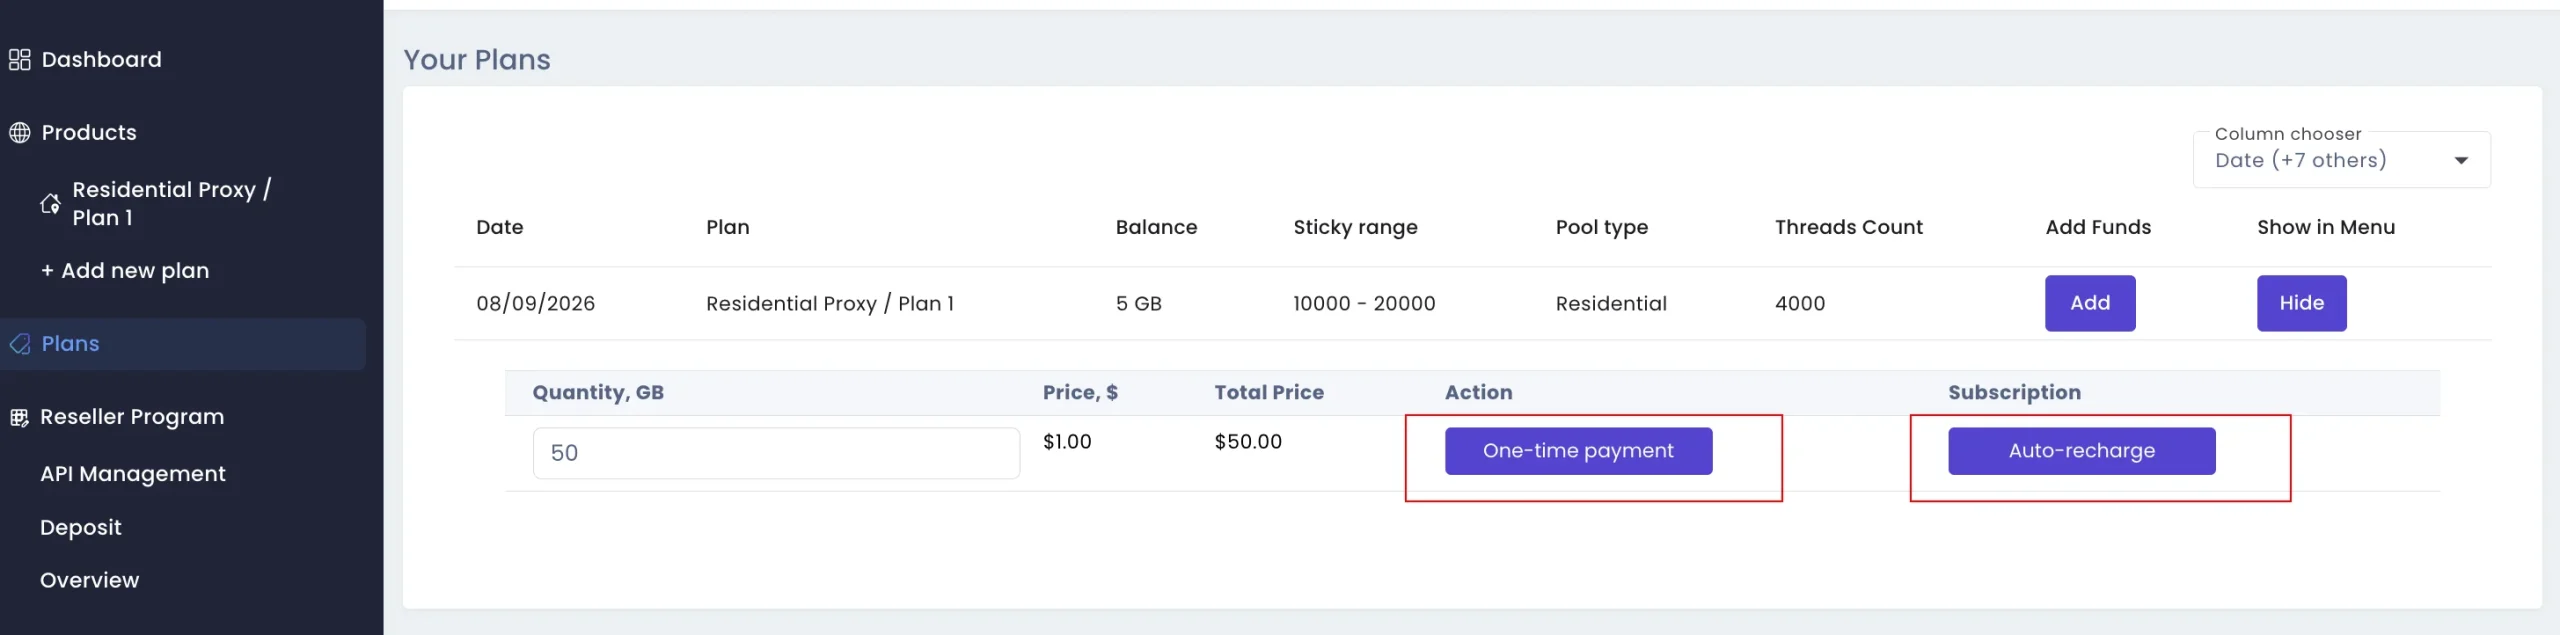Open the Overview page

click(90, 581)
